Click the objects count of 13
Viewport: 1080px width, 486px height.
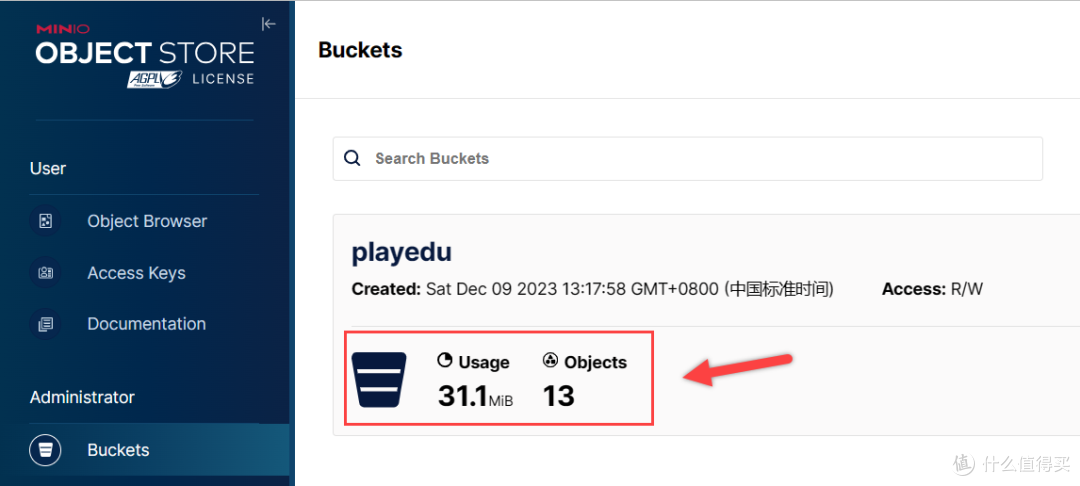point(558,396)
